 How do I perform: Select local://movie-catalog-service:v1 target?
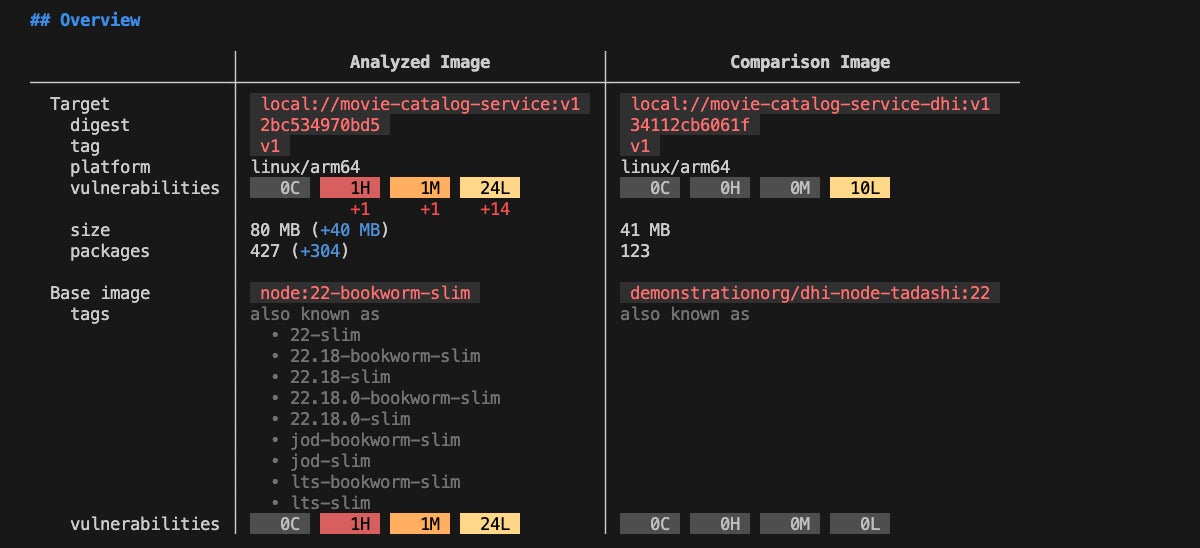[420, 104]
